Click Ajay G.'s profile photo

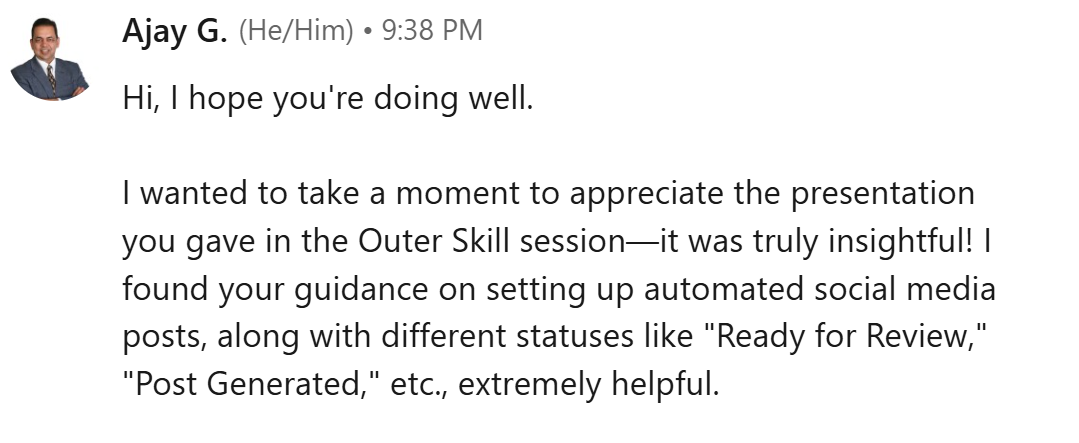50,62
